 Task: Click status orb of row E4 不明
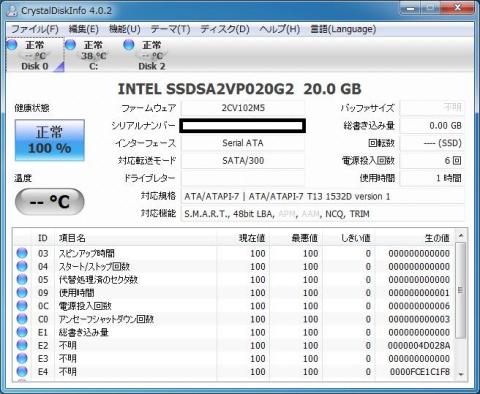tap(22, 371)
